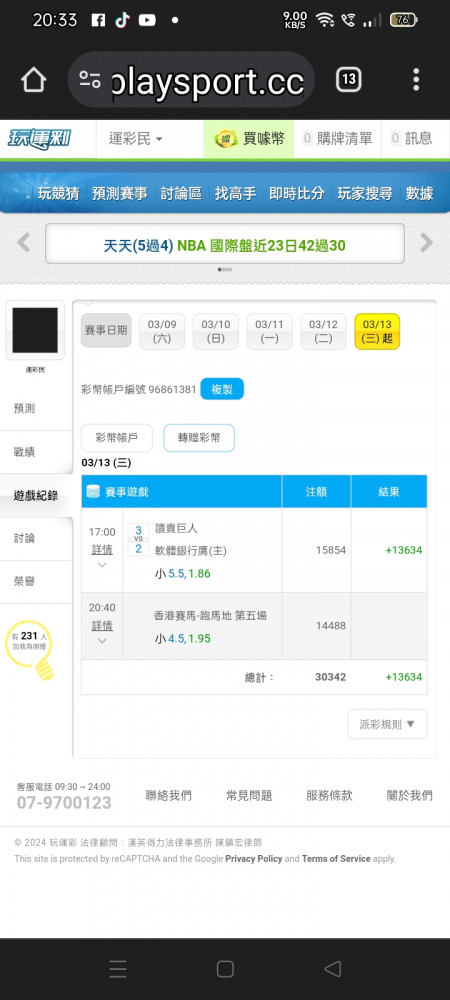Screen dimensions: 450x1000
Task: Go to 玩競猜 section
Action: point(58,193)
